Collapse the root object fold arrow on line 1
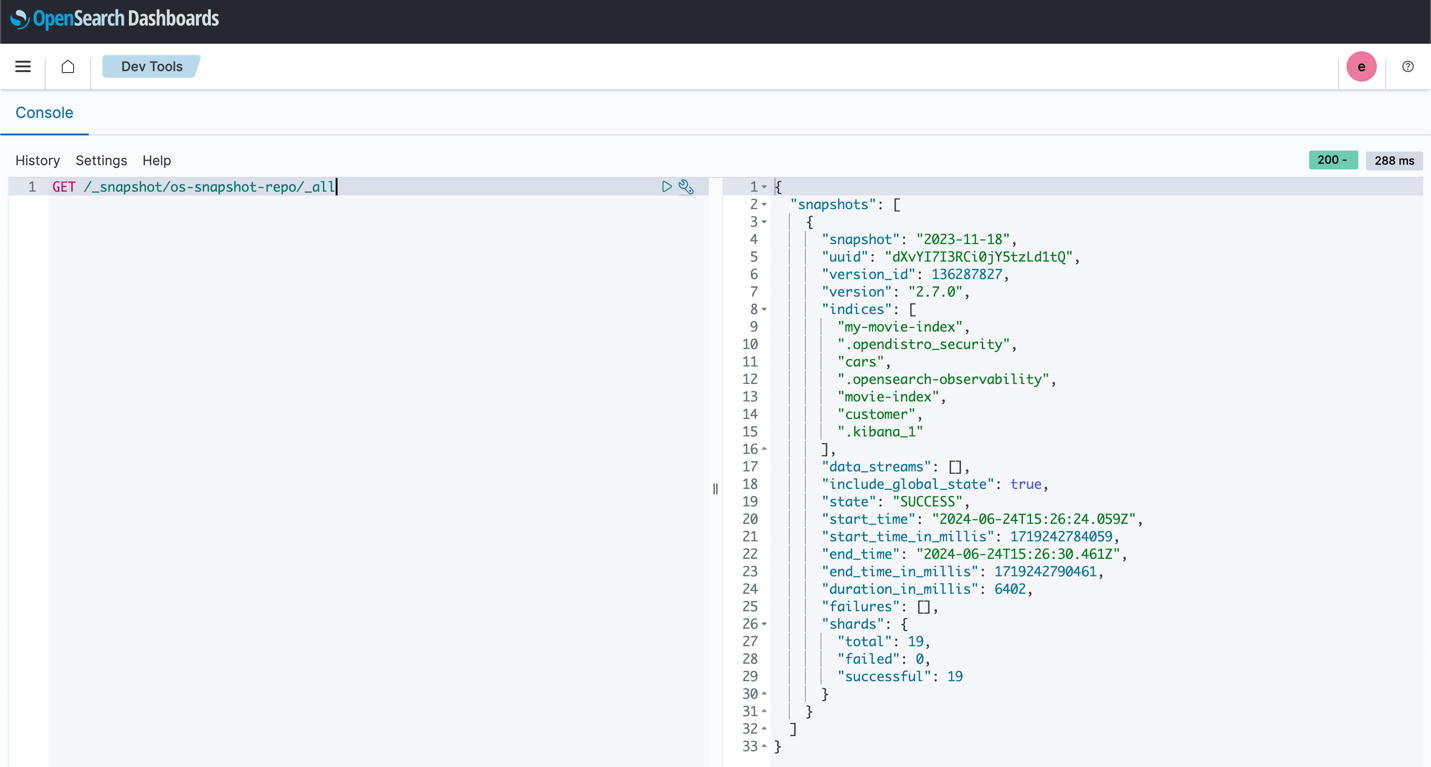 [x=765, y=187]
